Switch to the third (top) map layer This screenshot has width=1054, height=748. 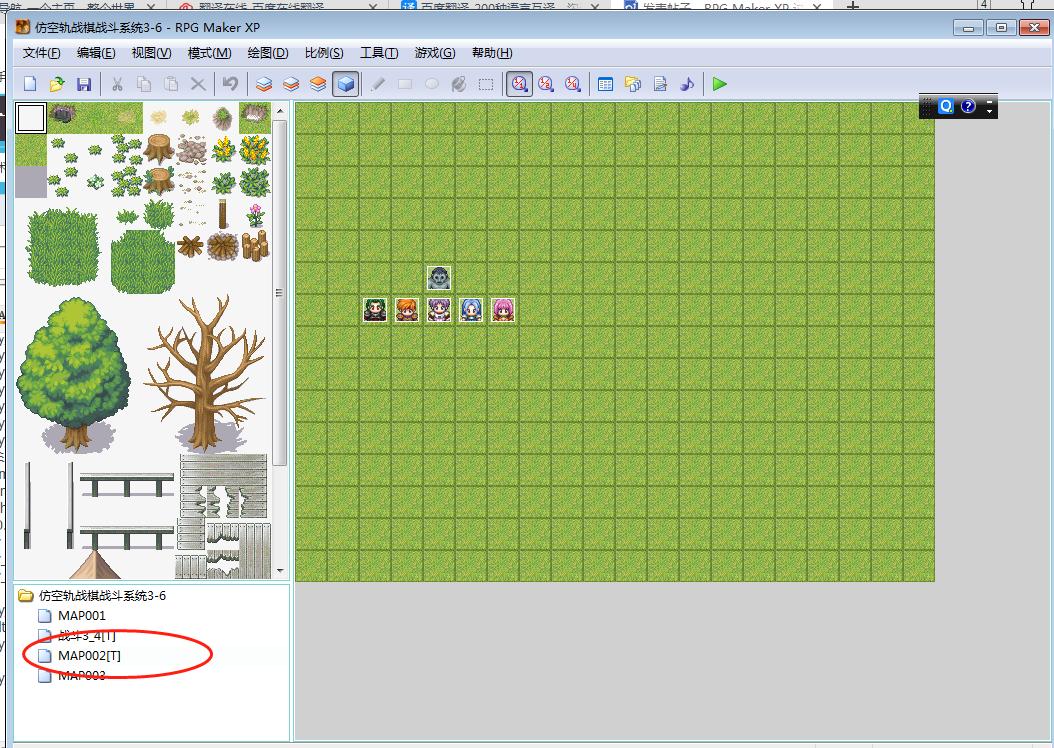coord(318,84)
